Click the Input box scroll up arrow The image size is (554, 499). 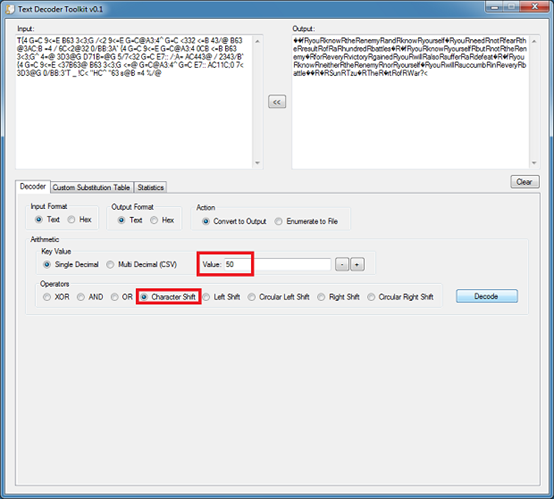[x=258, y=41]
